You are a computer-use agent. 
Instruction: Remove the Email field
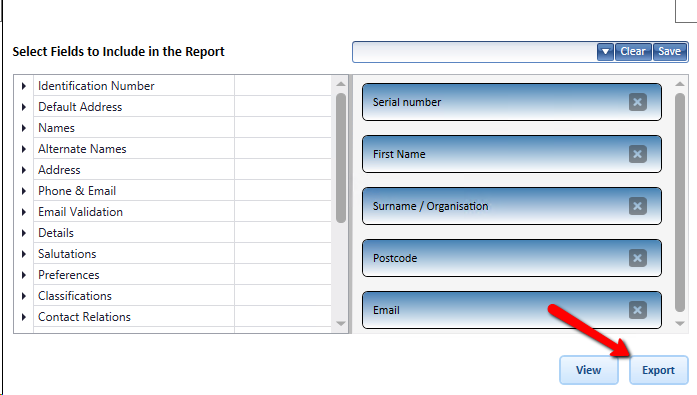tap(637, 310)
